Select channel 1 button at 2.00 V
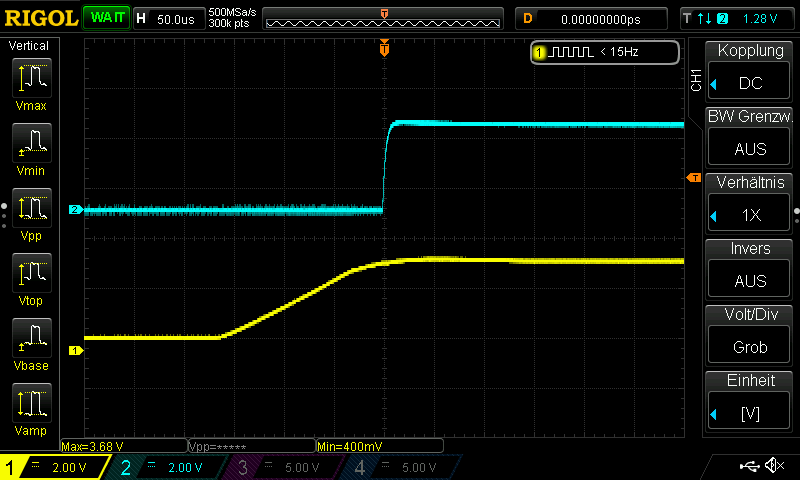 [55, 467]
